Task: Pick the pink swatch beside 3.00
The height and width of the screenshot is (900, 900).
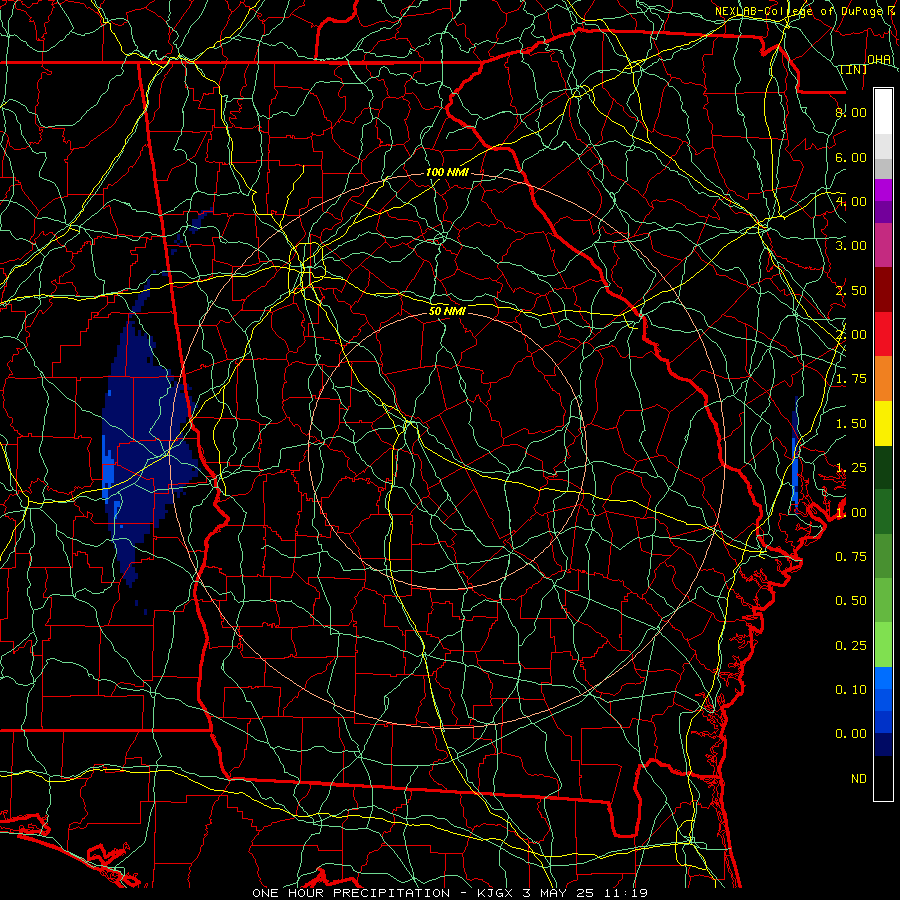Action: (x=883, y=245)
